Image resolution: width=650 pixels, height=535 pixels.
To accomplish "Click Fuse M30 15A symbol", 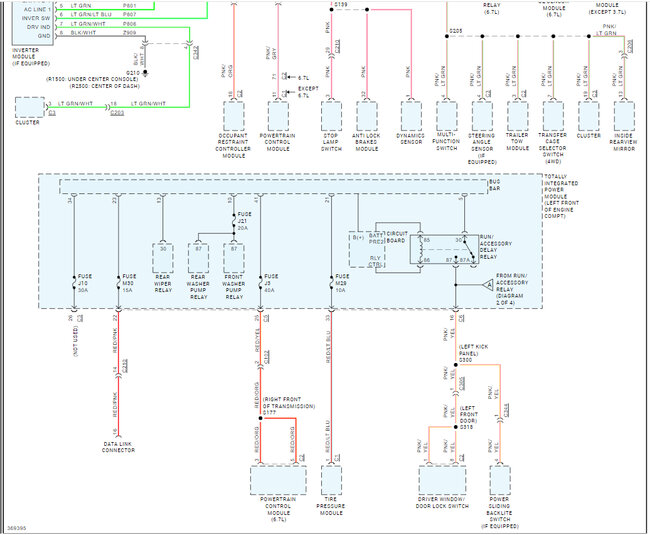I will [x=119, y=283].
